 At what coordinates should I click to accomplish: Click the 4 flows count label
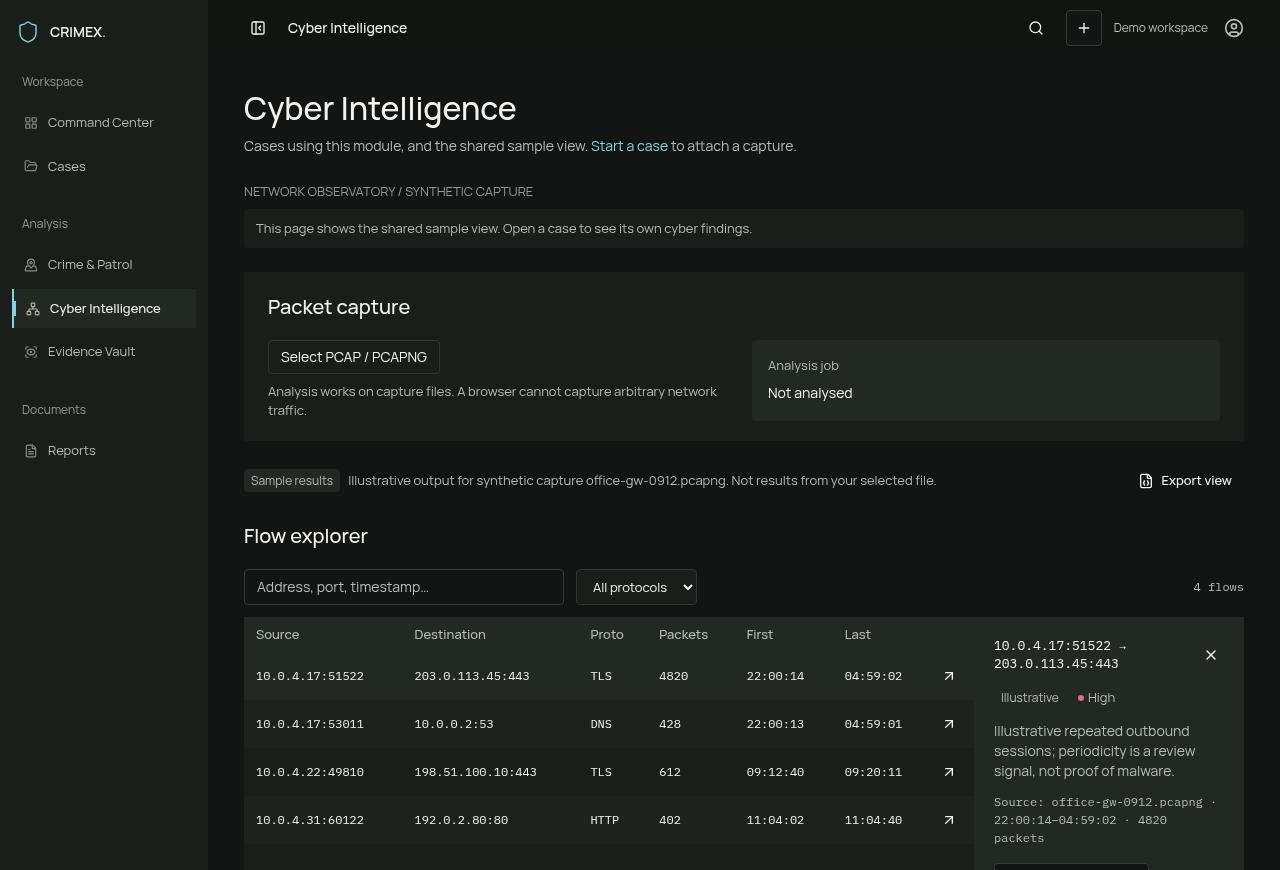click(1218, 587)
